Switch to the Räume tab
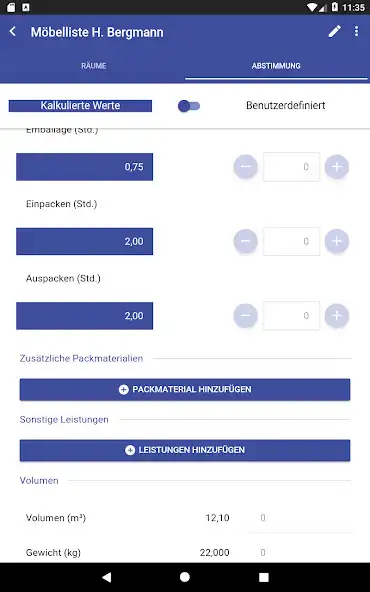The width and height of the screenshot is (370, 592). point(93,66)
